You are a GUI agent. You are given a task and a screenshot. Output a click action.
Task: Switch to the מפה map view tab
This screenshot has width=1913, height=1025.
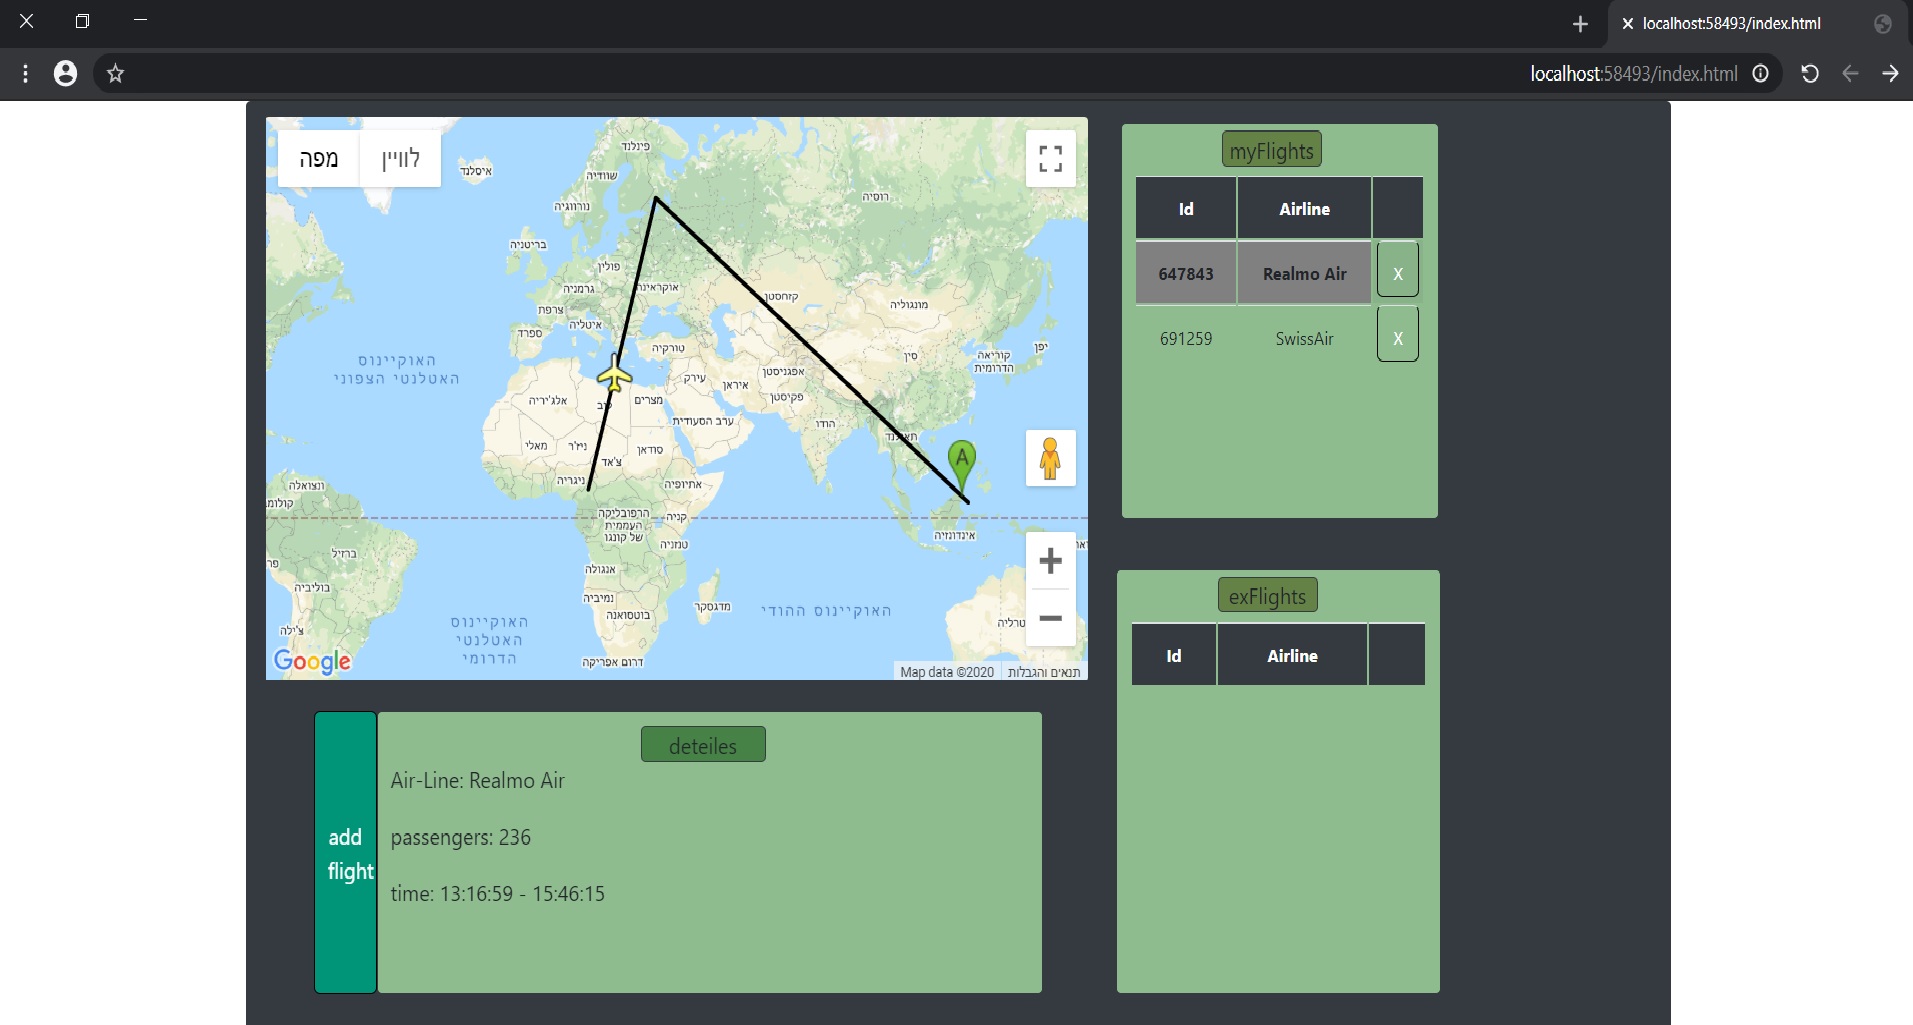tap(319, 158)
